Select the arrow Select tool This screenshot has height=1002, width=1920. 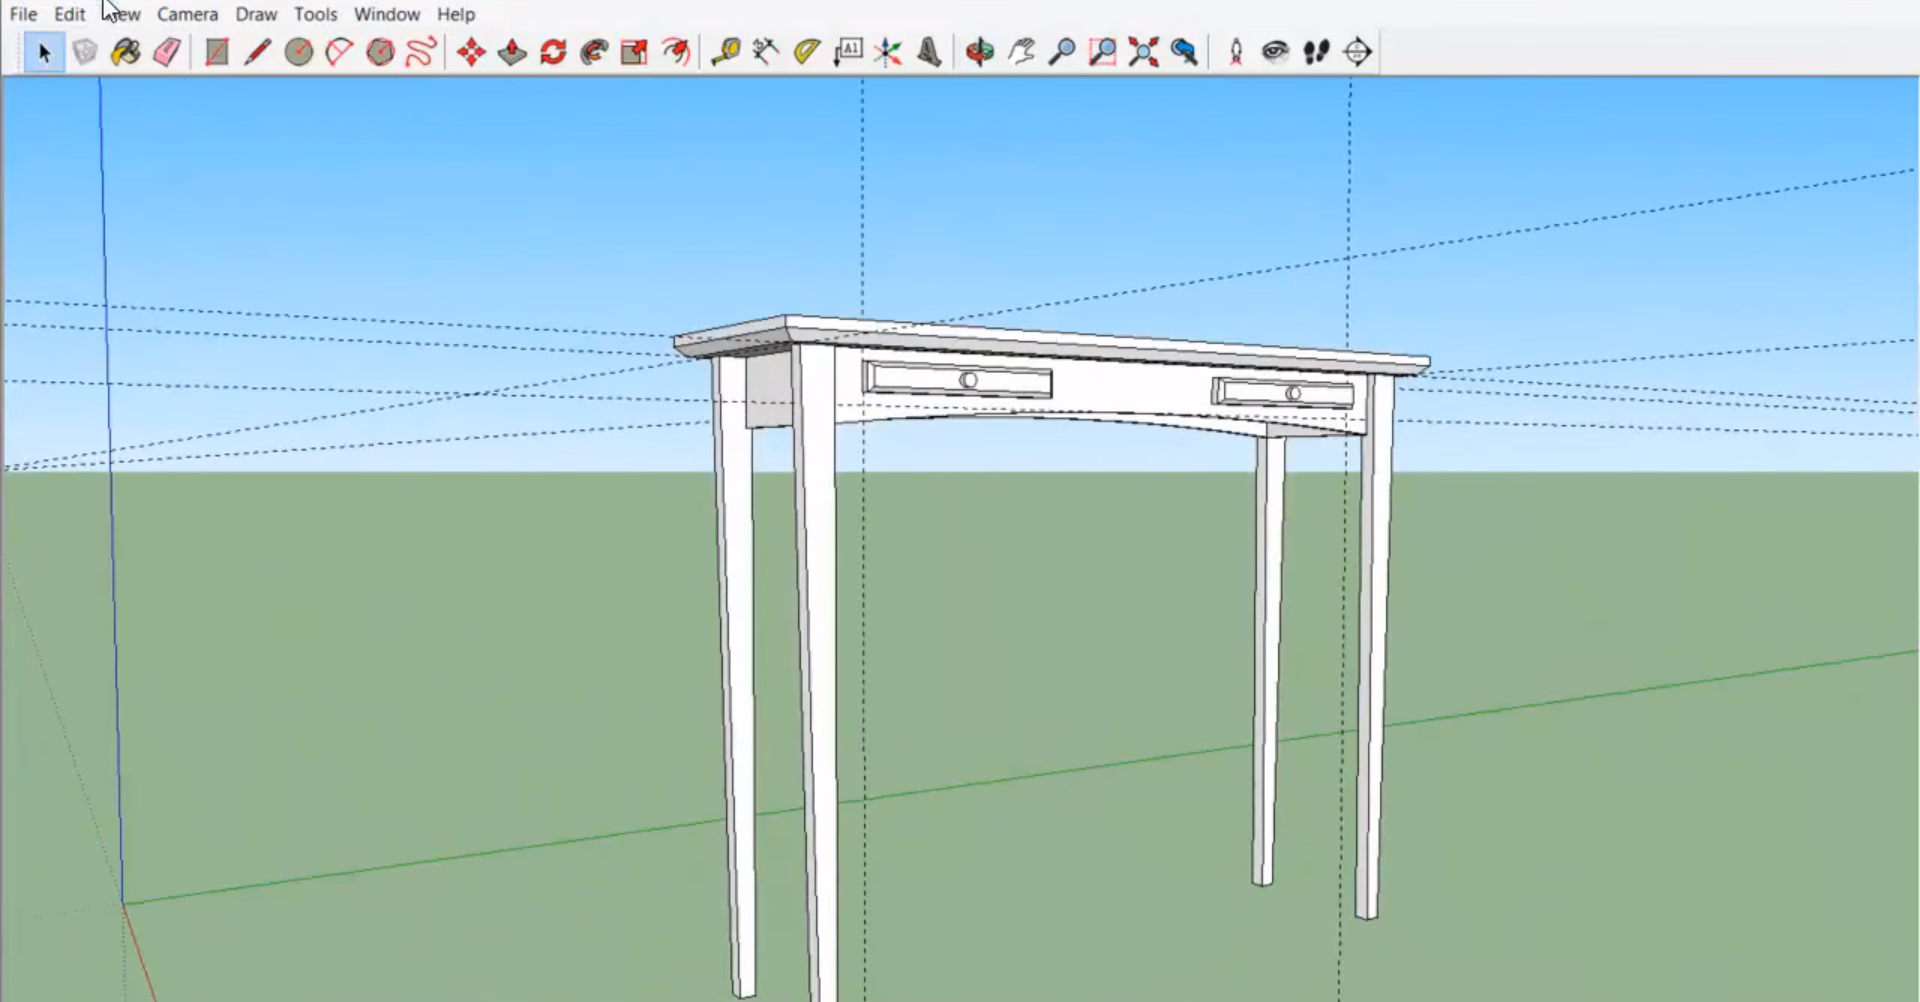click(x=43, y=52)
